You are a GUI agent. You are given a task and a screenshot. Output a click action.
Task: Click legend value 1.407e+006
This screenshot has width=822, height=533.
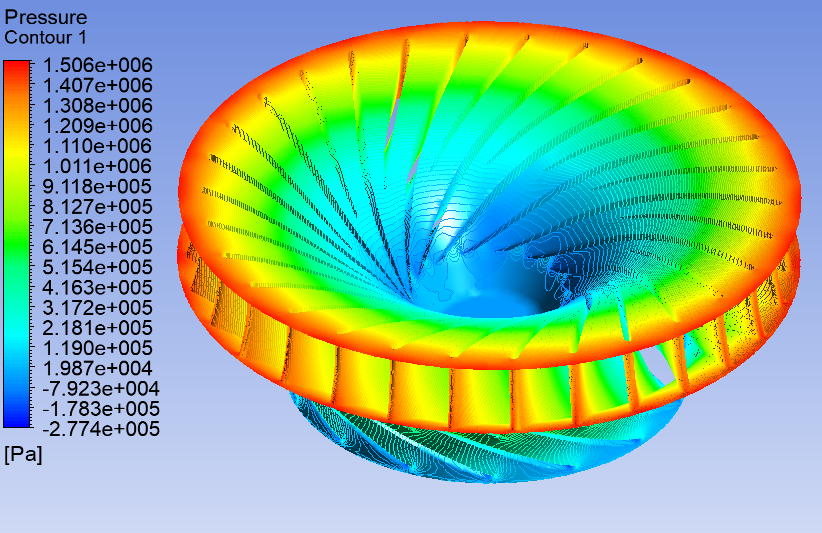click(98, 85)
